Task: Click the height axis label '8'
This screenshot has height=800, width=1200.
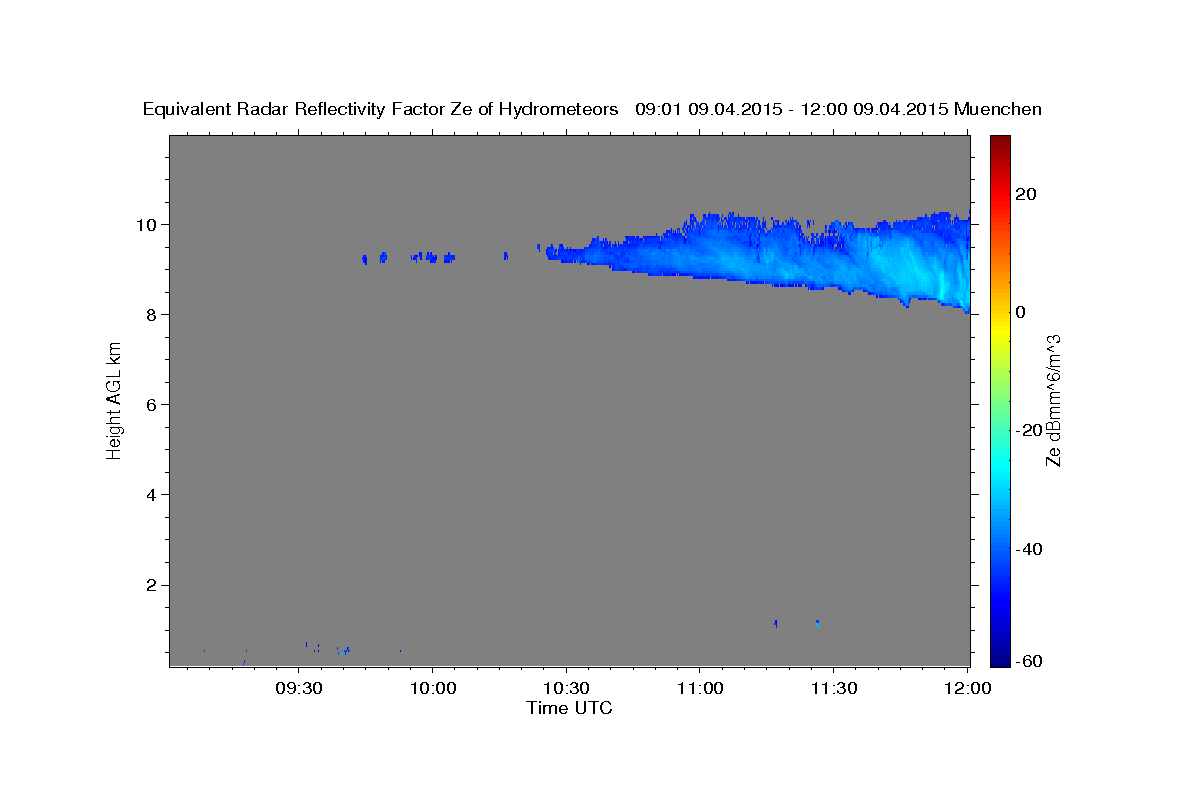Action: point(150,314)
